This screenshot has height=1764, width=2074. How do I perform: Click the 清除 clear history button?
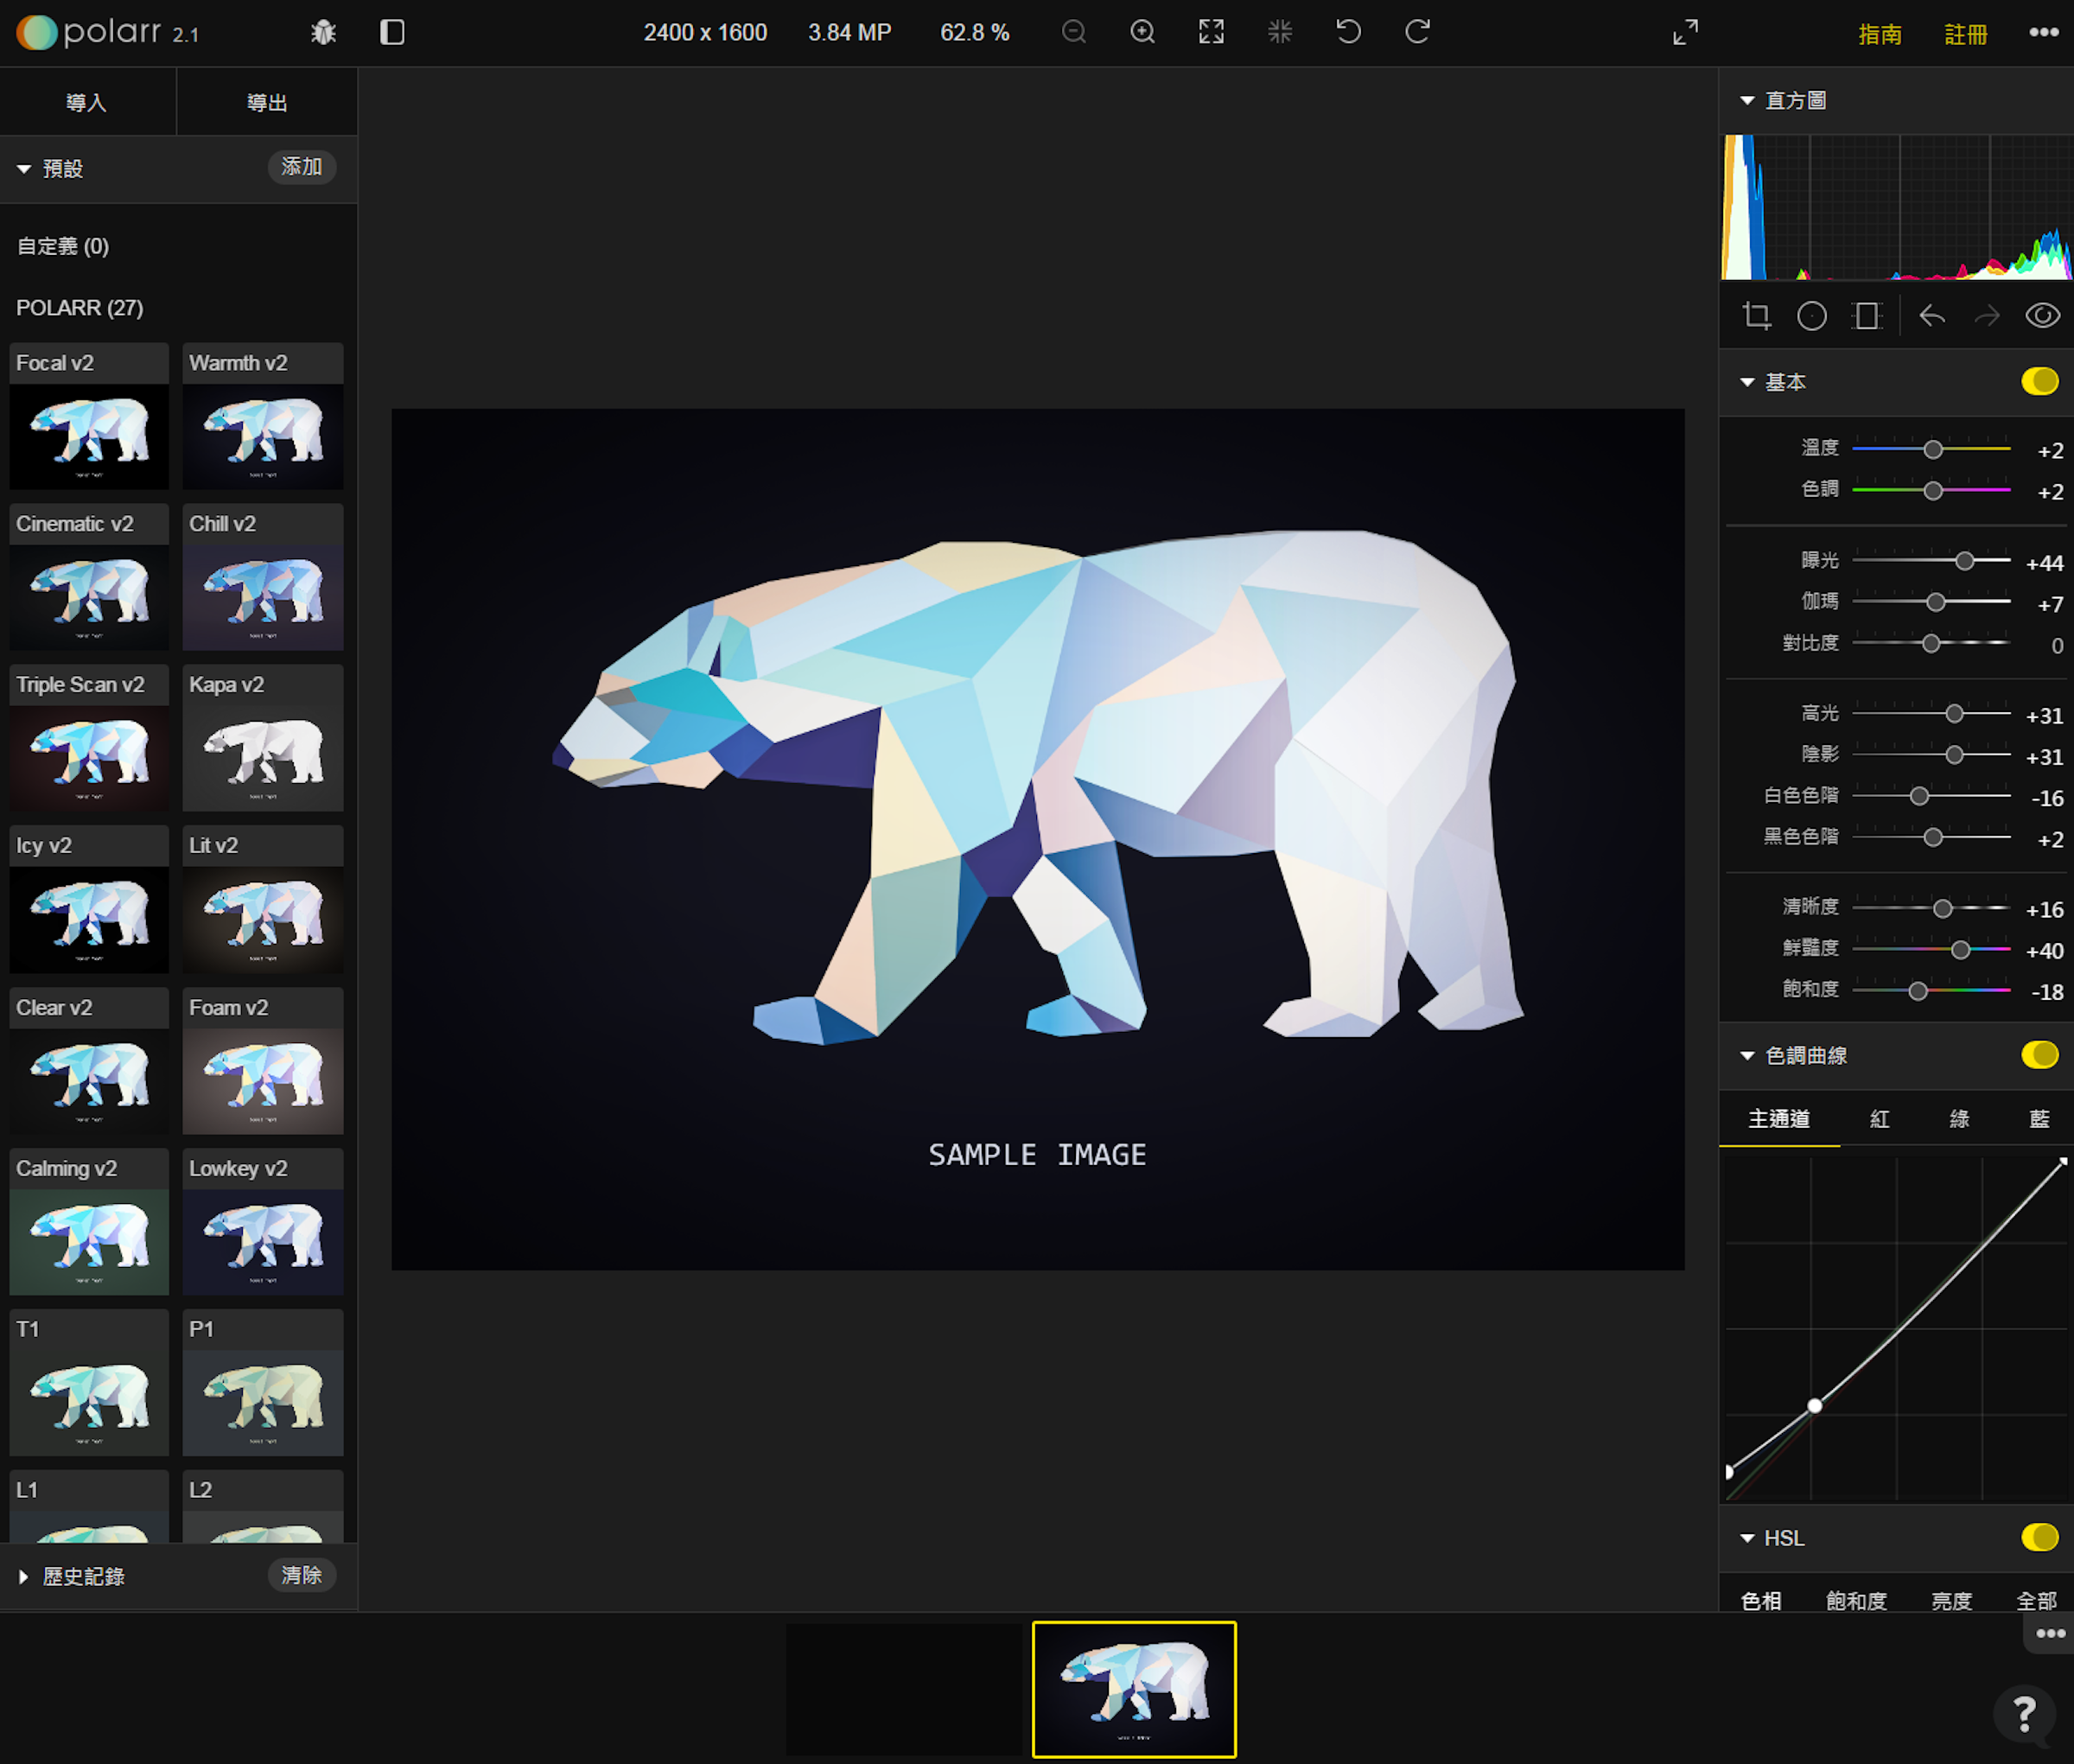(x=301, y=1575)
